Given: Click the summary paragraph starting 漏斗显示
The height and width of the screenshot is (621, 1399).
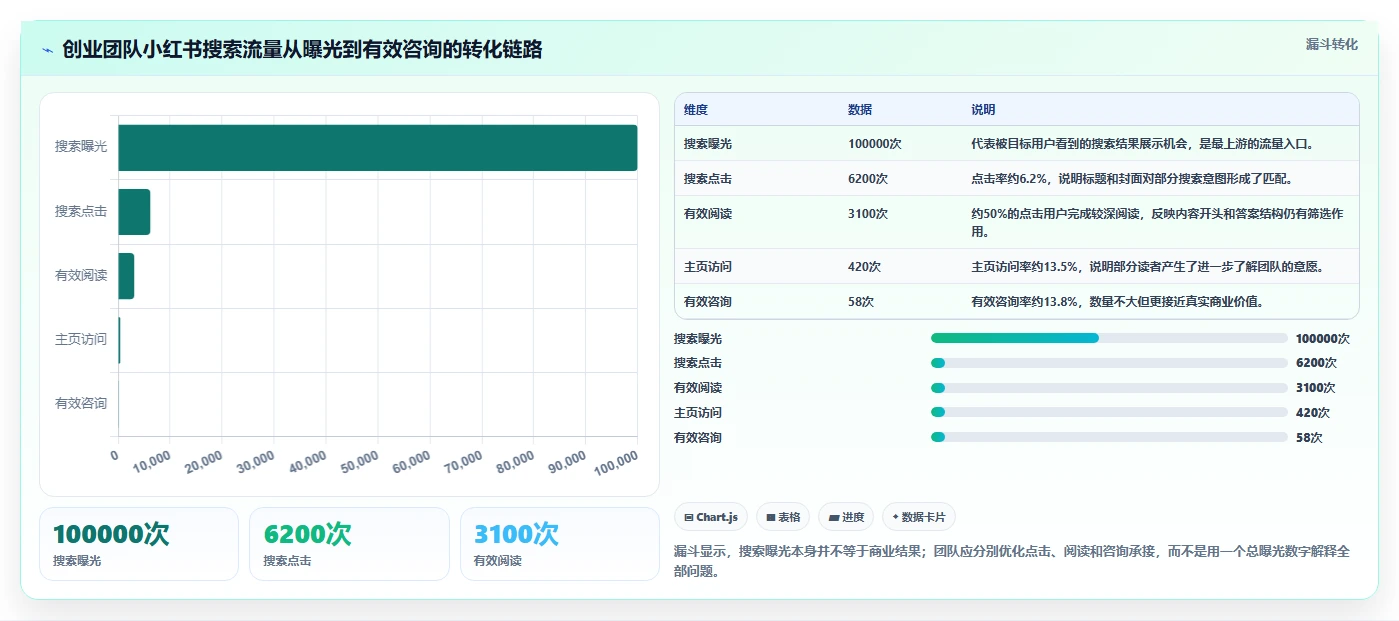Looking at the screenshot, I should click(1013, 562).
